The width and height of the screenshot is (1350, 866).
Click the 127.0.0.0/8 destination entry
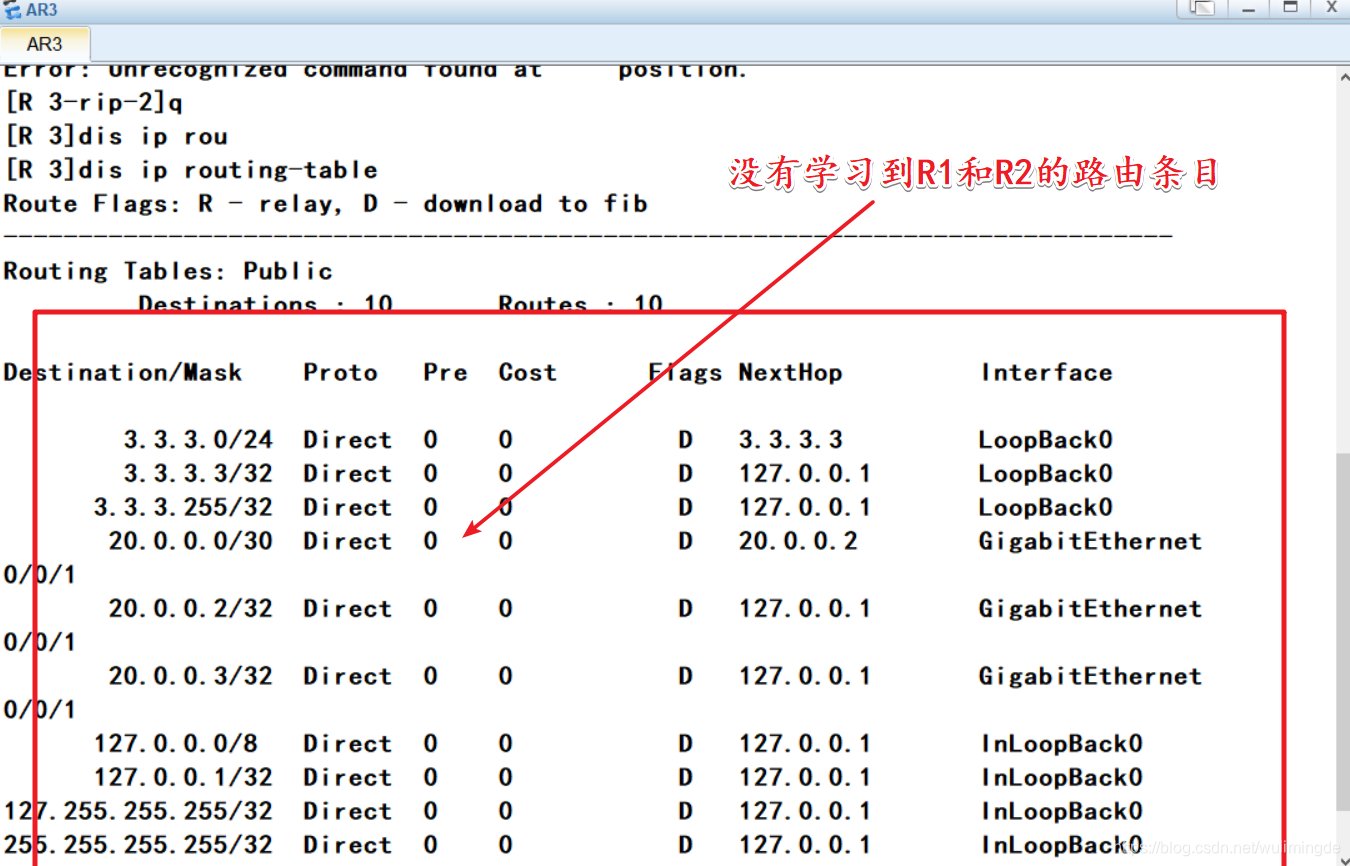pos(176,744)
